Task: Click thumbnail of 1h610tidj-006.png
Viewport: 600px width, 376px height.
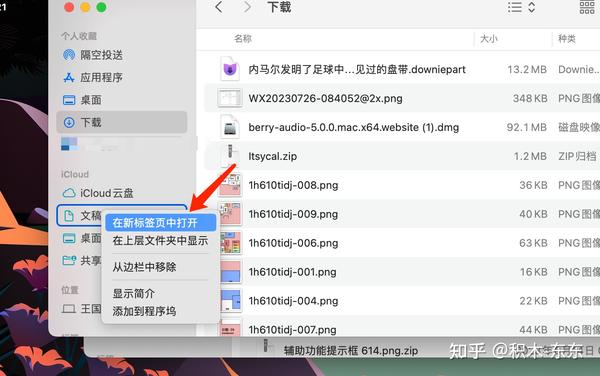Action: pyautogui.click(x=230, y=243)
